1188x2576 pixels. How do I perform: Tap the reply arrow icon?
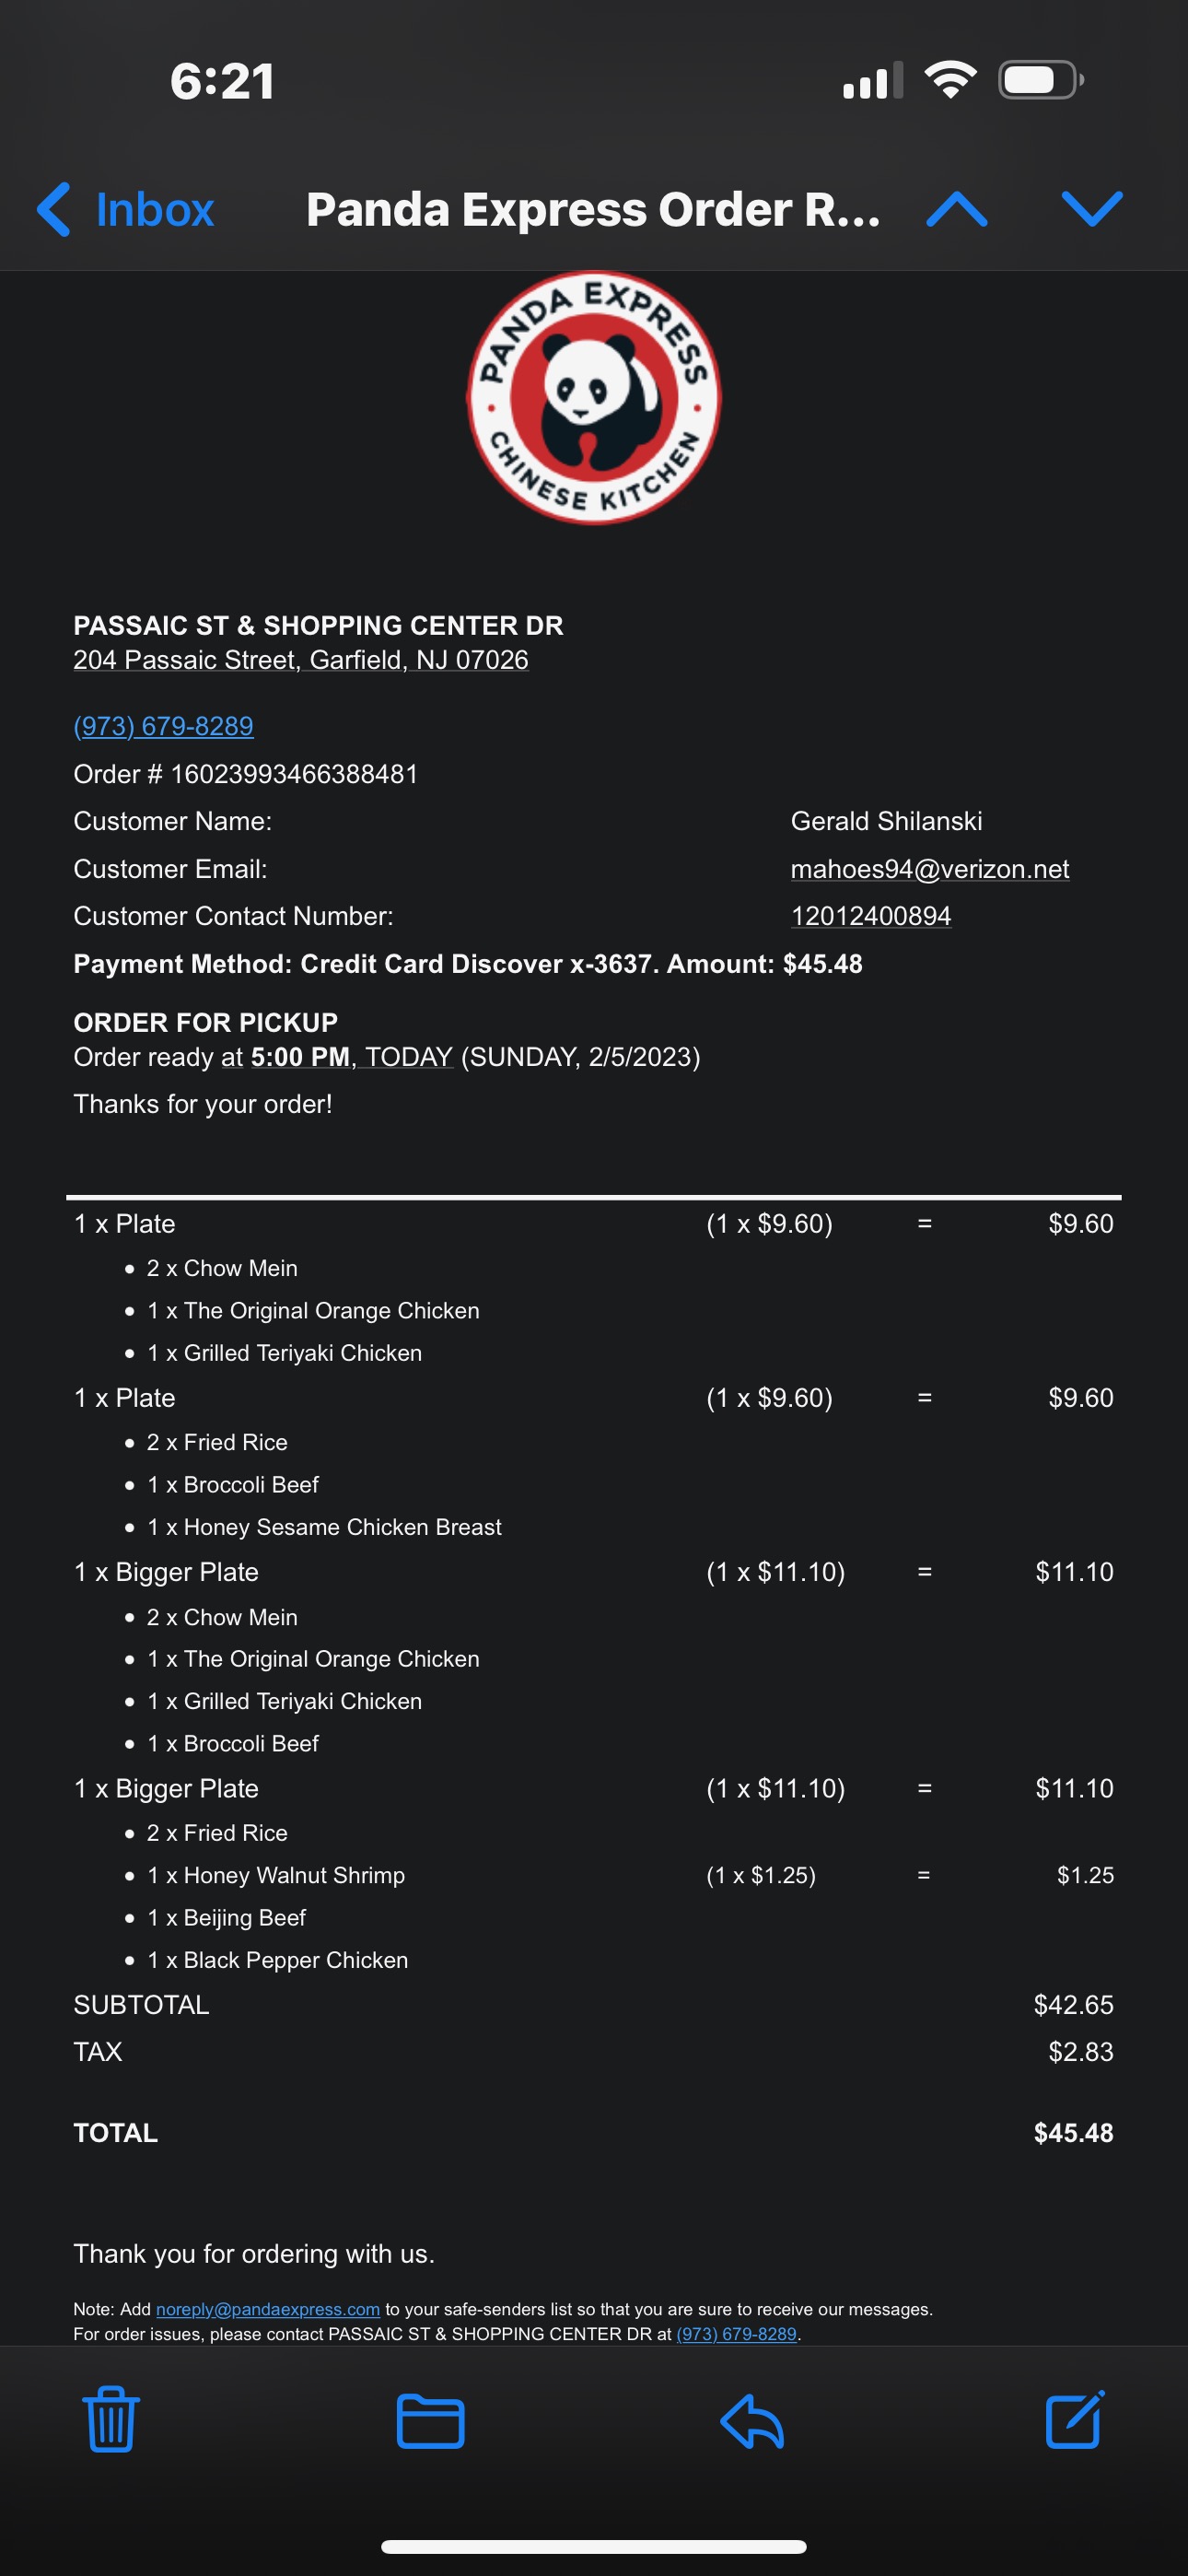752,2421
